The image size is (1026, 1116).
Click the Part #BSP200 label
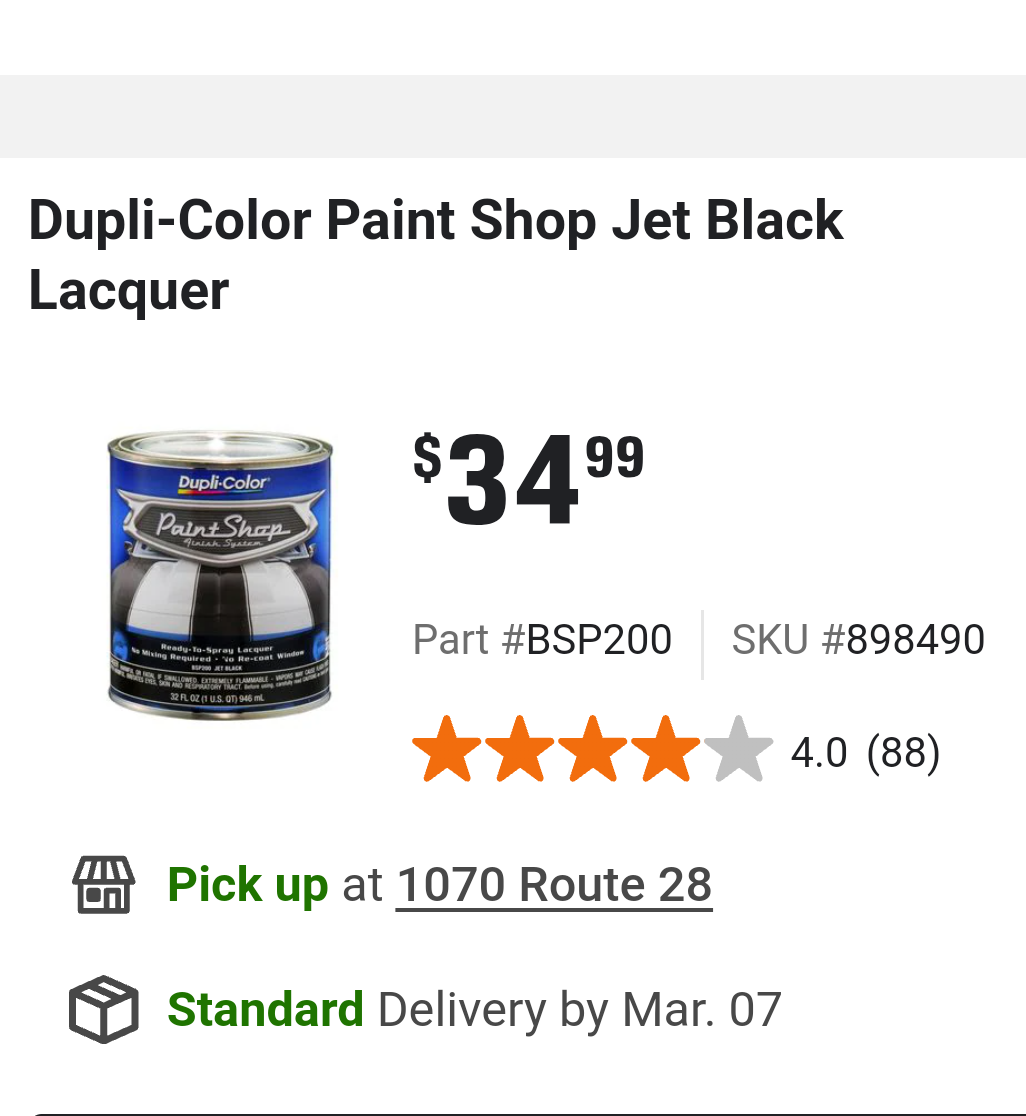point(542,640)
